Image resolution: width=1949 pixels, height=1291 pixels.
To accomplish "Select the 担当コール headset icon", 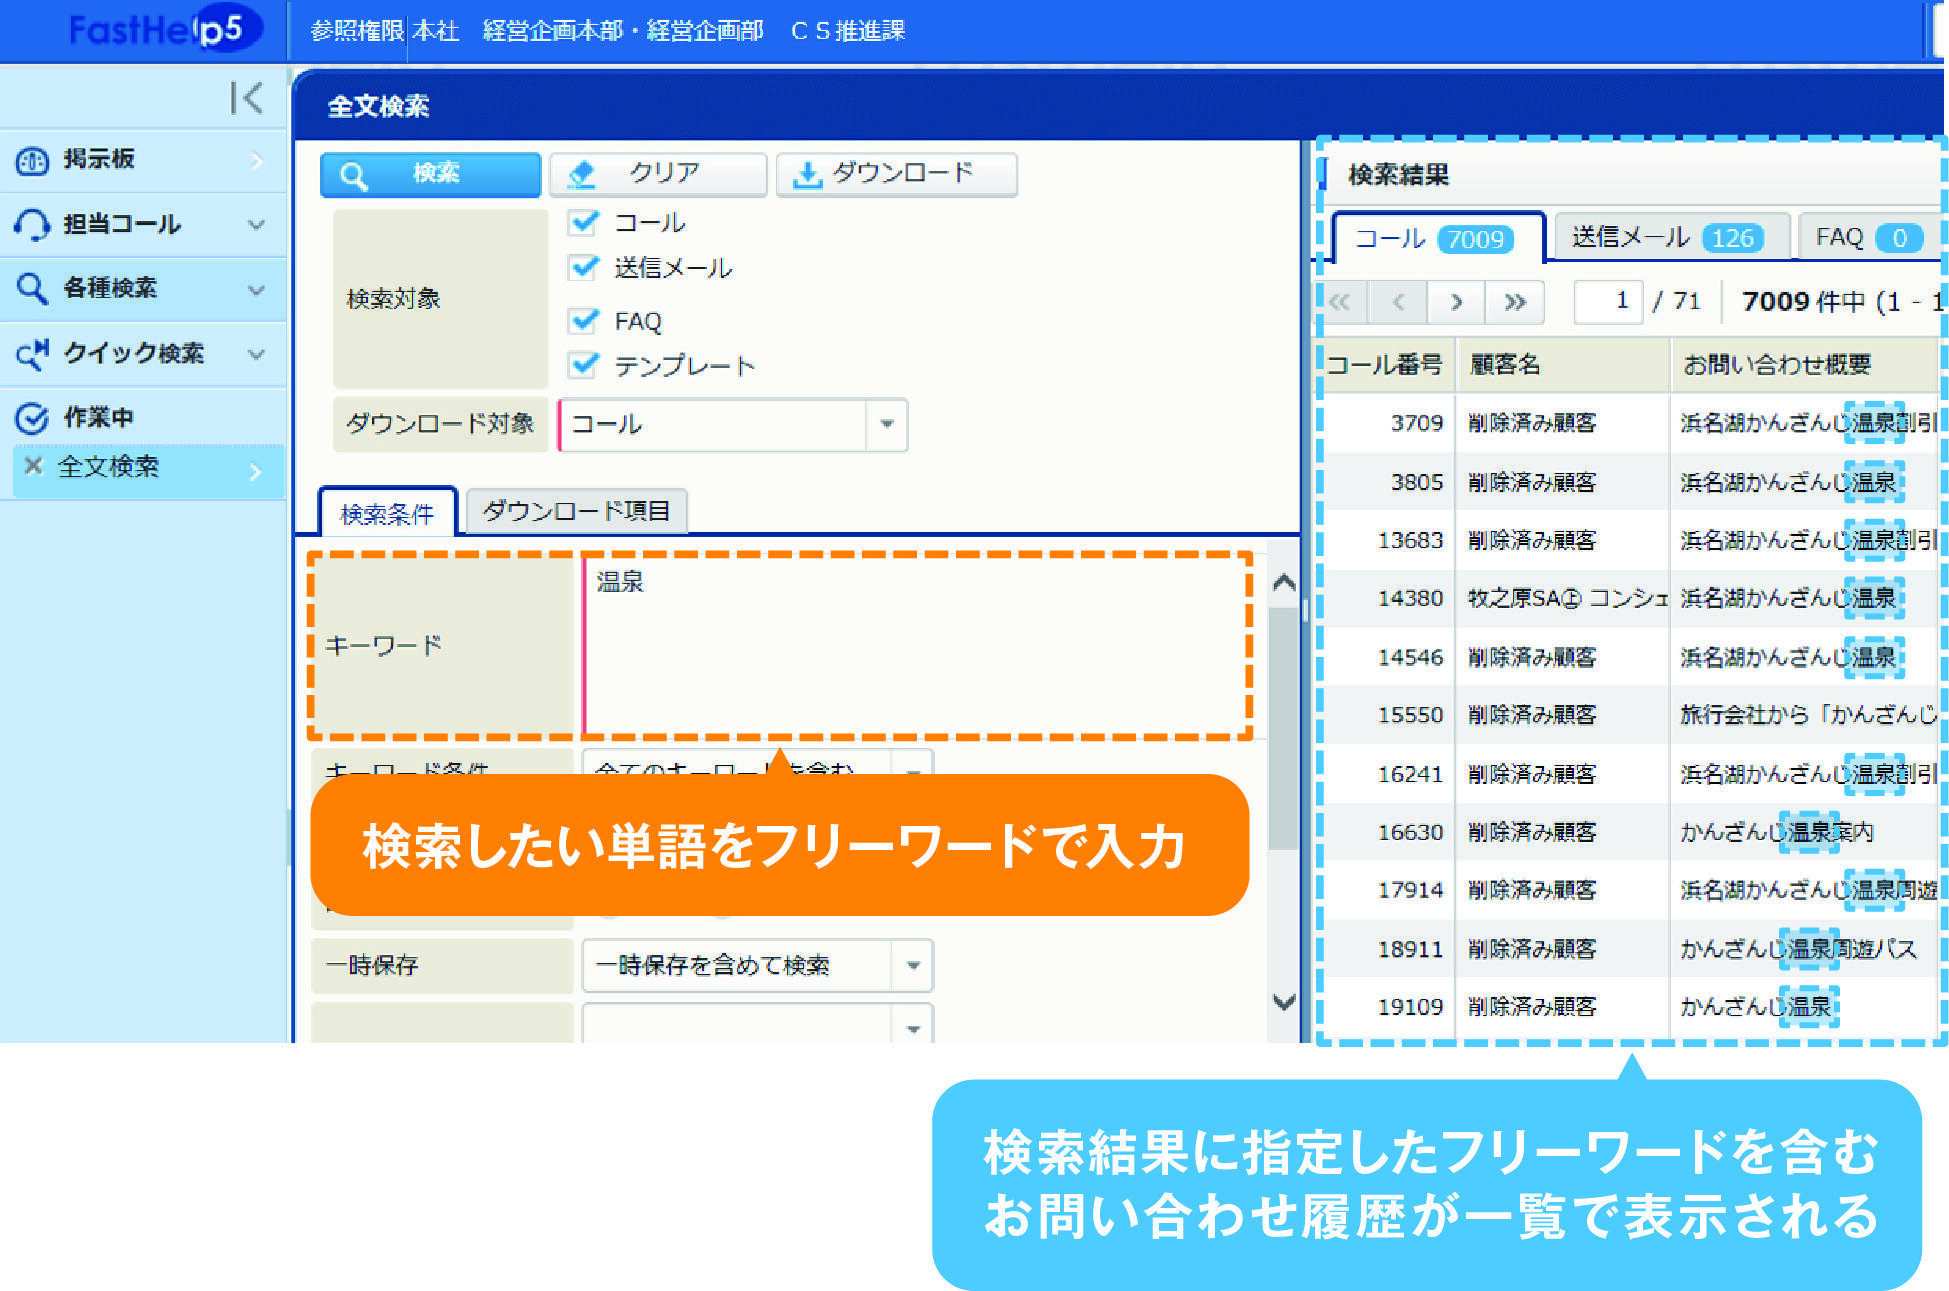I will [33, 224].
